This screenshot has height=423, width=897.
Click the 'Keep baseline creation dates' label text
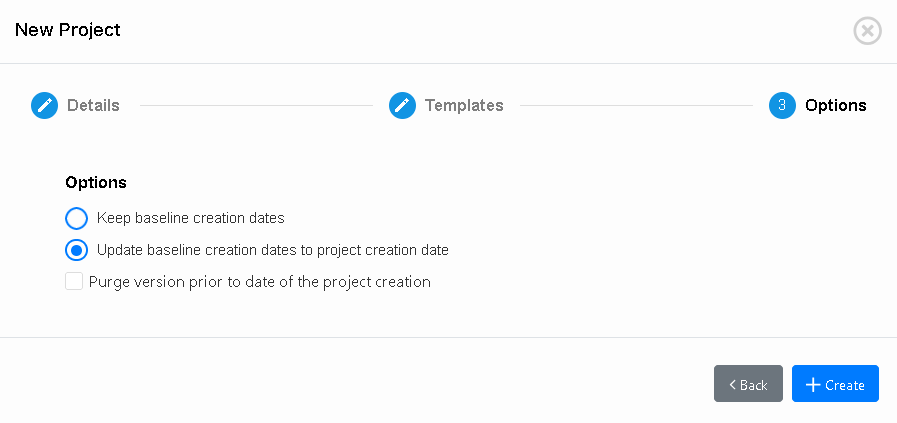coord(190,218)
